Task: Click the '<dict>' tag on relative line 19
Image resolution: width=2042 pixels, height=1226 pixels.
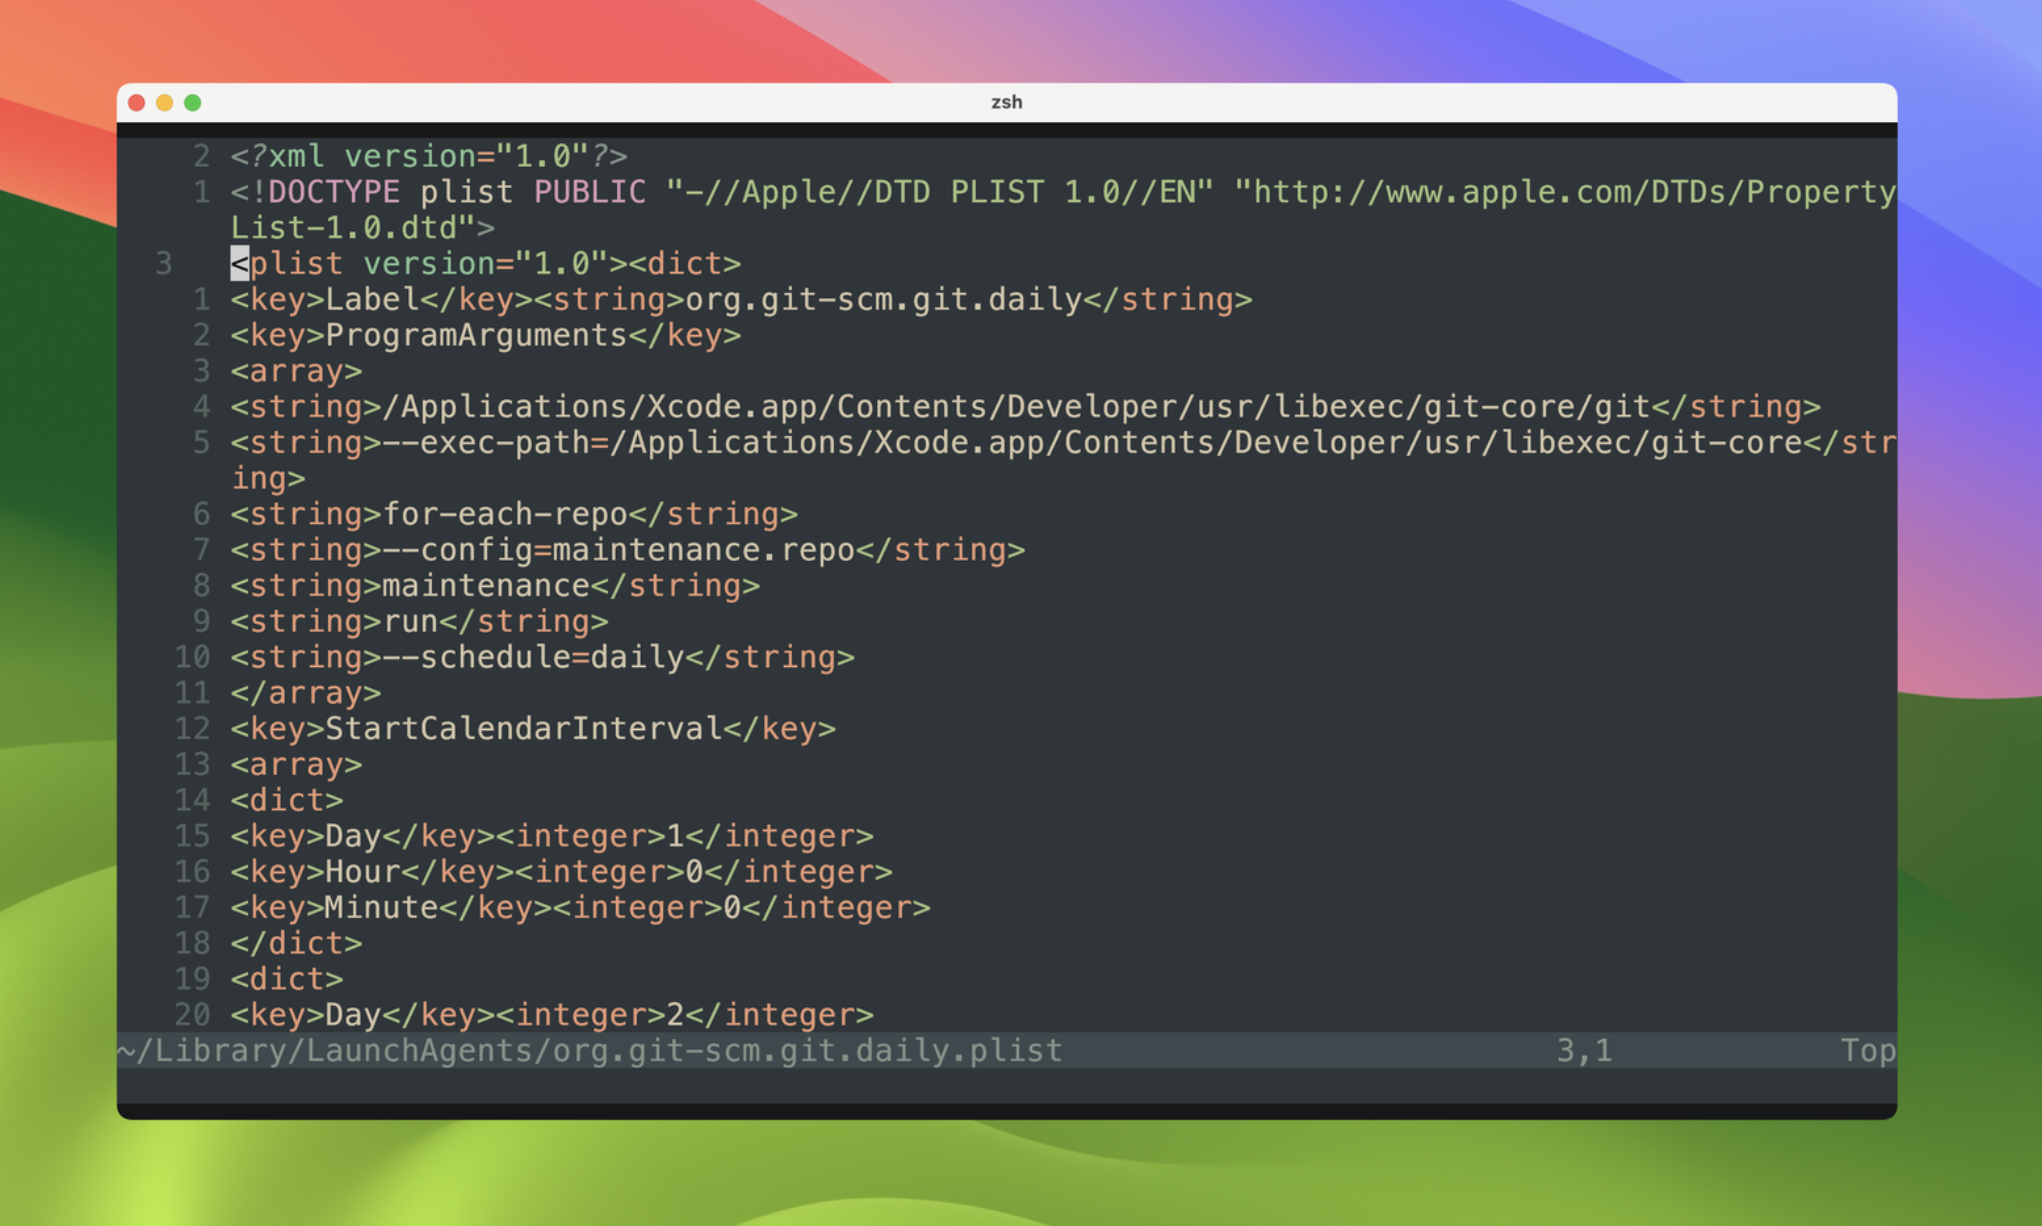Action: point(287,980)
